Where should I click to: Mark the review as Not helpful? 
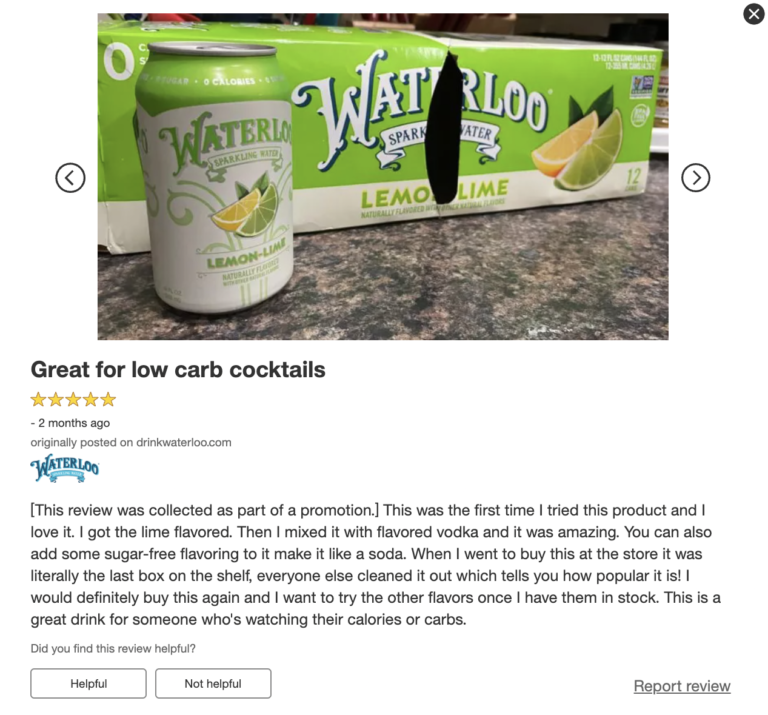[x=213, y=683]
